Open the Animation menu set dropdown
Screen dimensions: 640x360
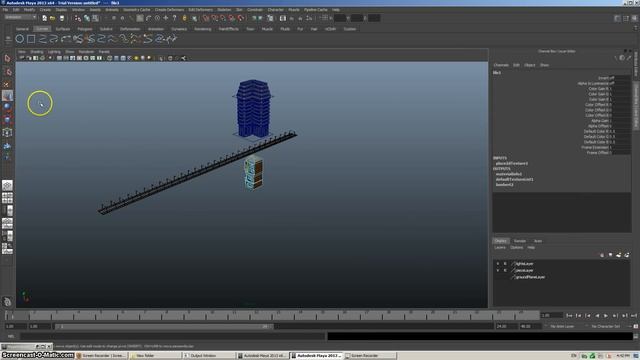(x=20, y=18)
